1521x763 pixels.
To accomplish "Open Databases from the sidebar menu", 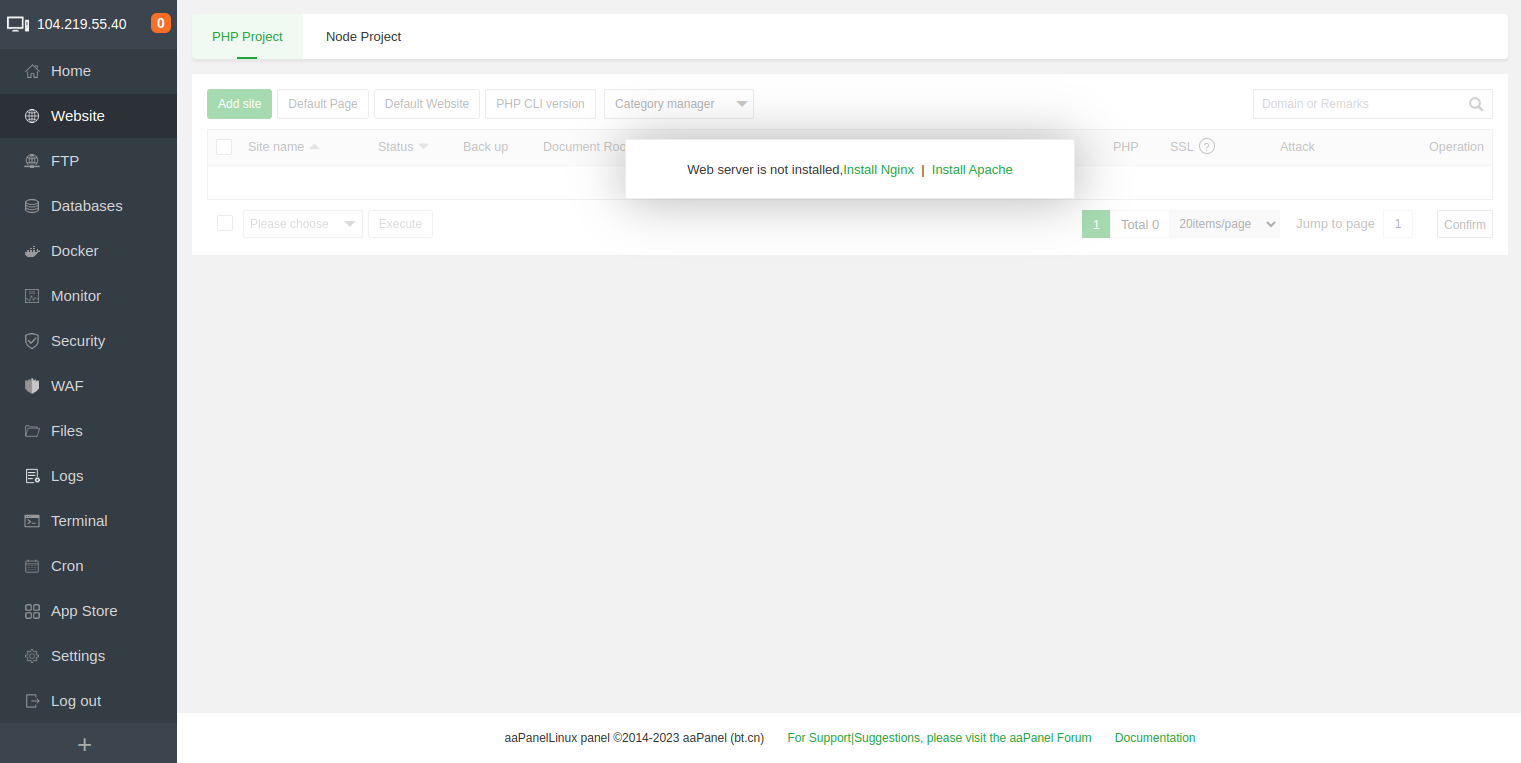I will tap(86, 206).
